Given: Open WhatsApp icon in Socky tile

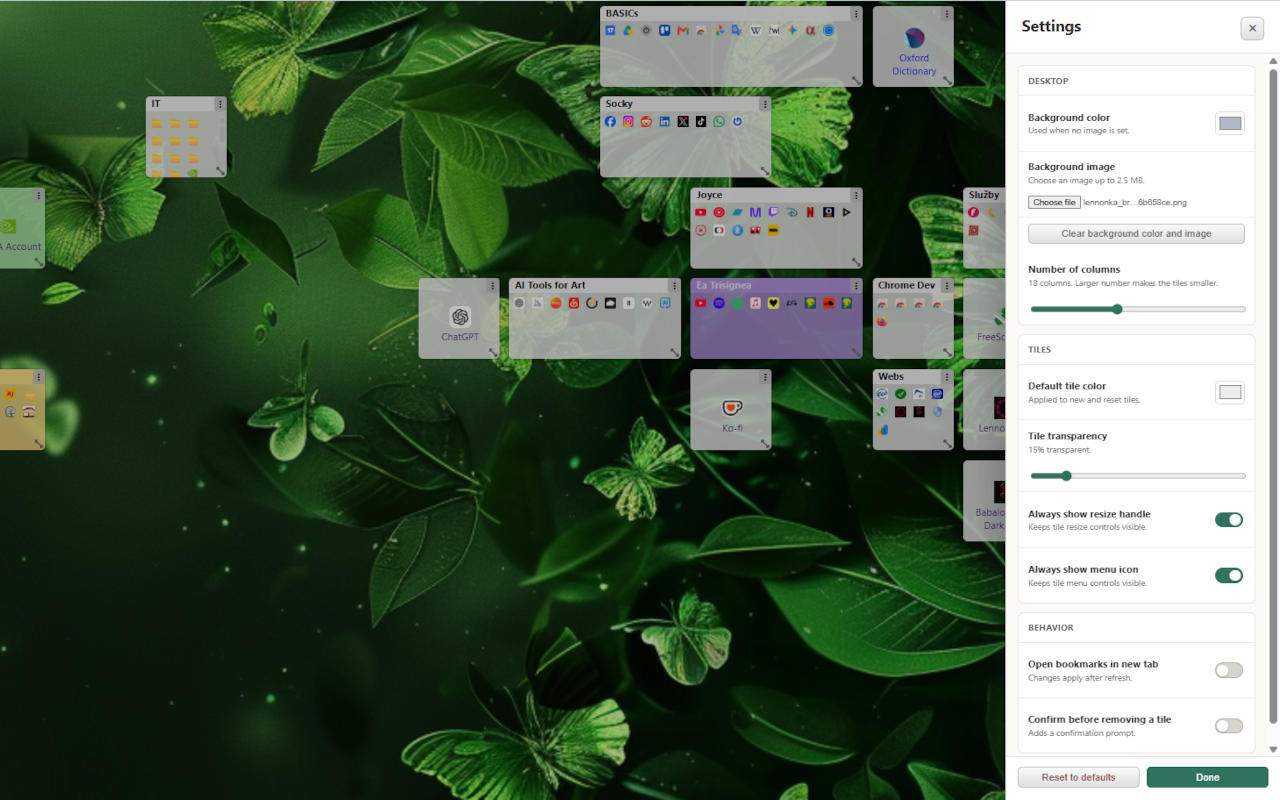Looking at the screenshot, I should pos(719,121).
